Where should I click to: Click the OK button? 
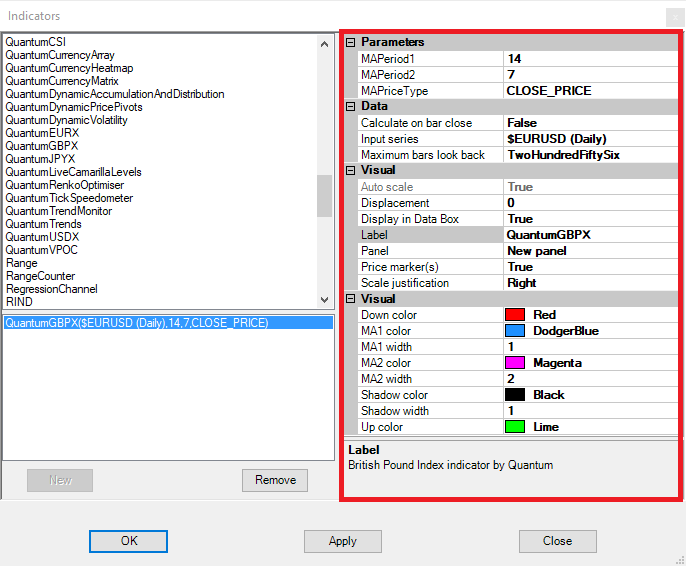(x=128, y=541)
